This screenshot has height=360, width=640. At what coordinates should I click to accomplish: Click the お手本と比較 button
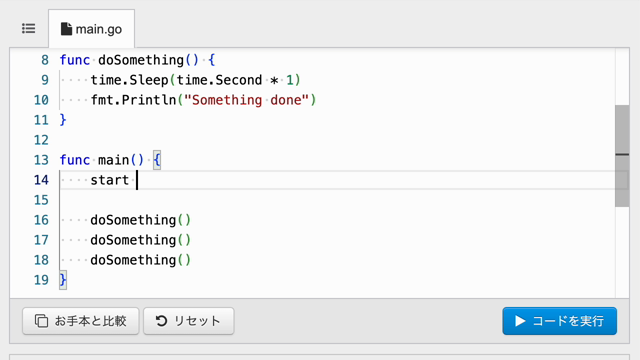click(x=81, y=321)
